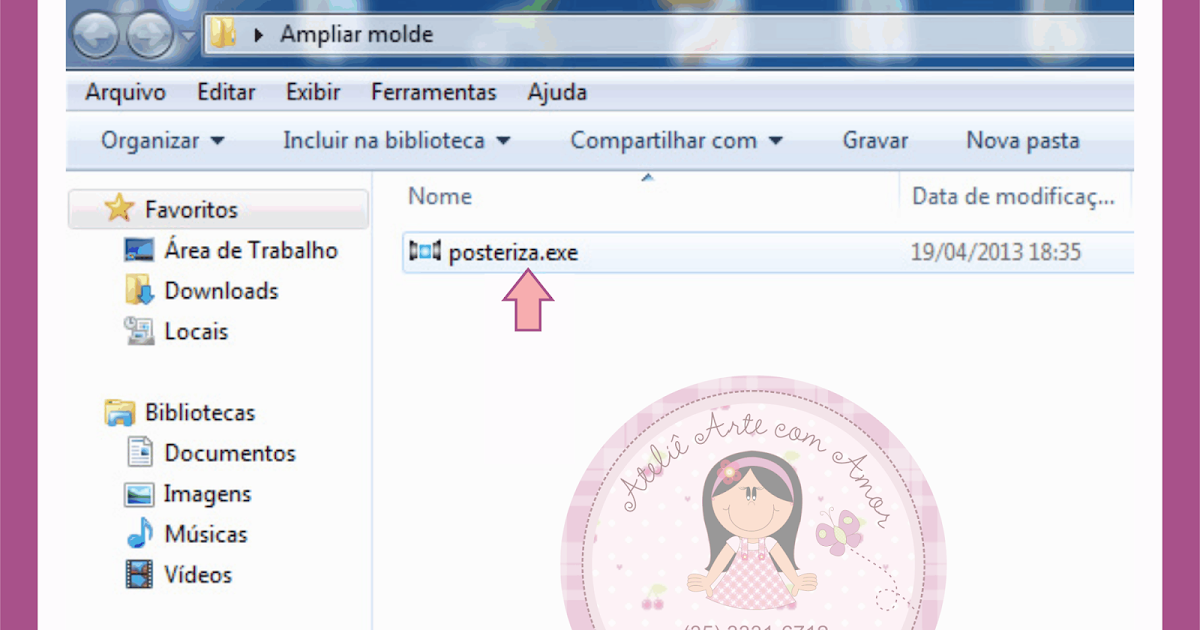The image size is (1200, 630).
Task: Click the date 19/04/2013 18:35
Action: tap(996, 253)
